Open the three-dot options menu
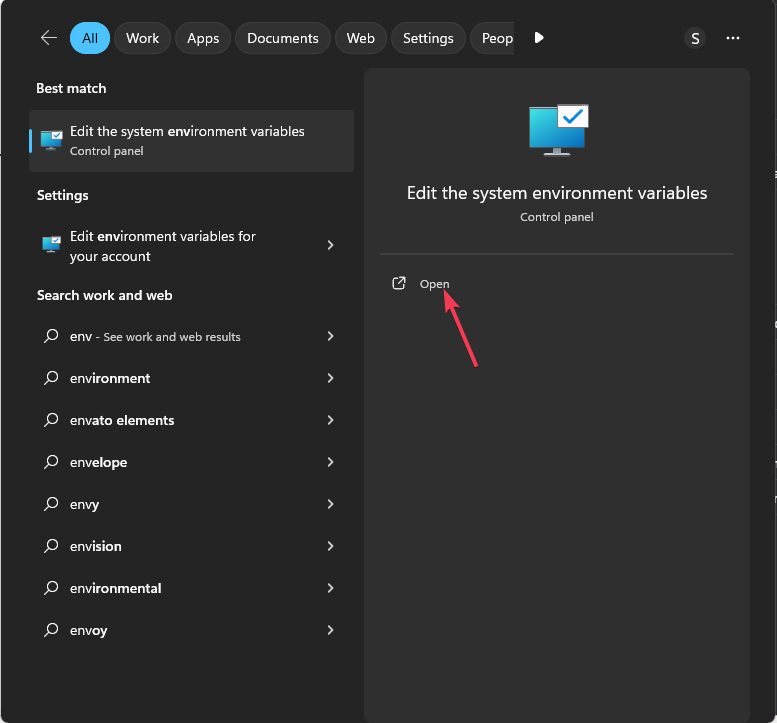The width and height of the screenshot is (777, 723). [x=732, y=38]
